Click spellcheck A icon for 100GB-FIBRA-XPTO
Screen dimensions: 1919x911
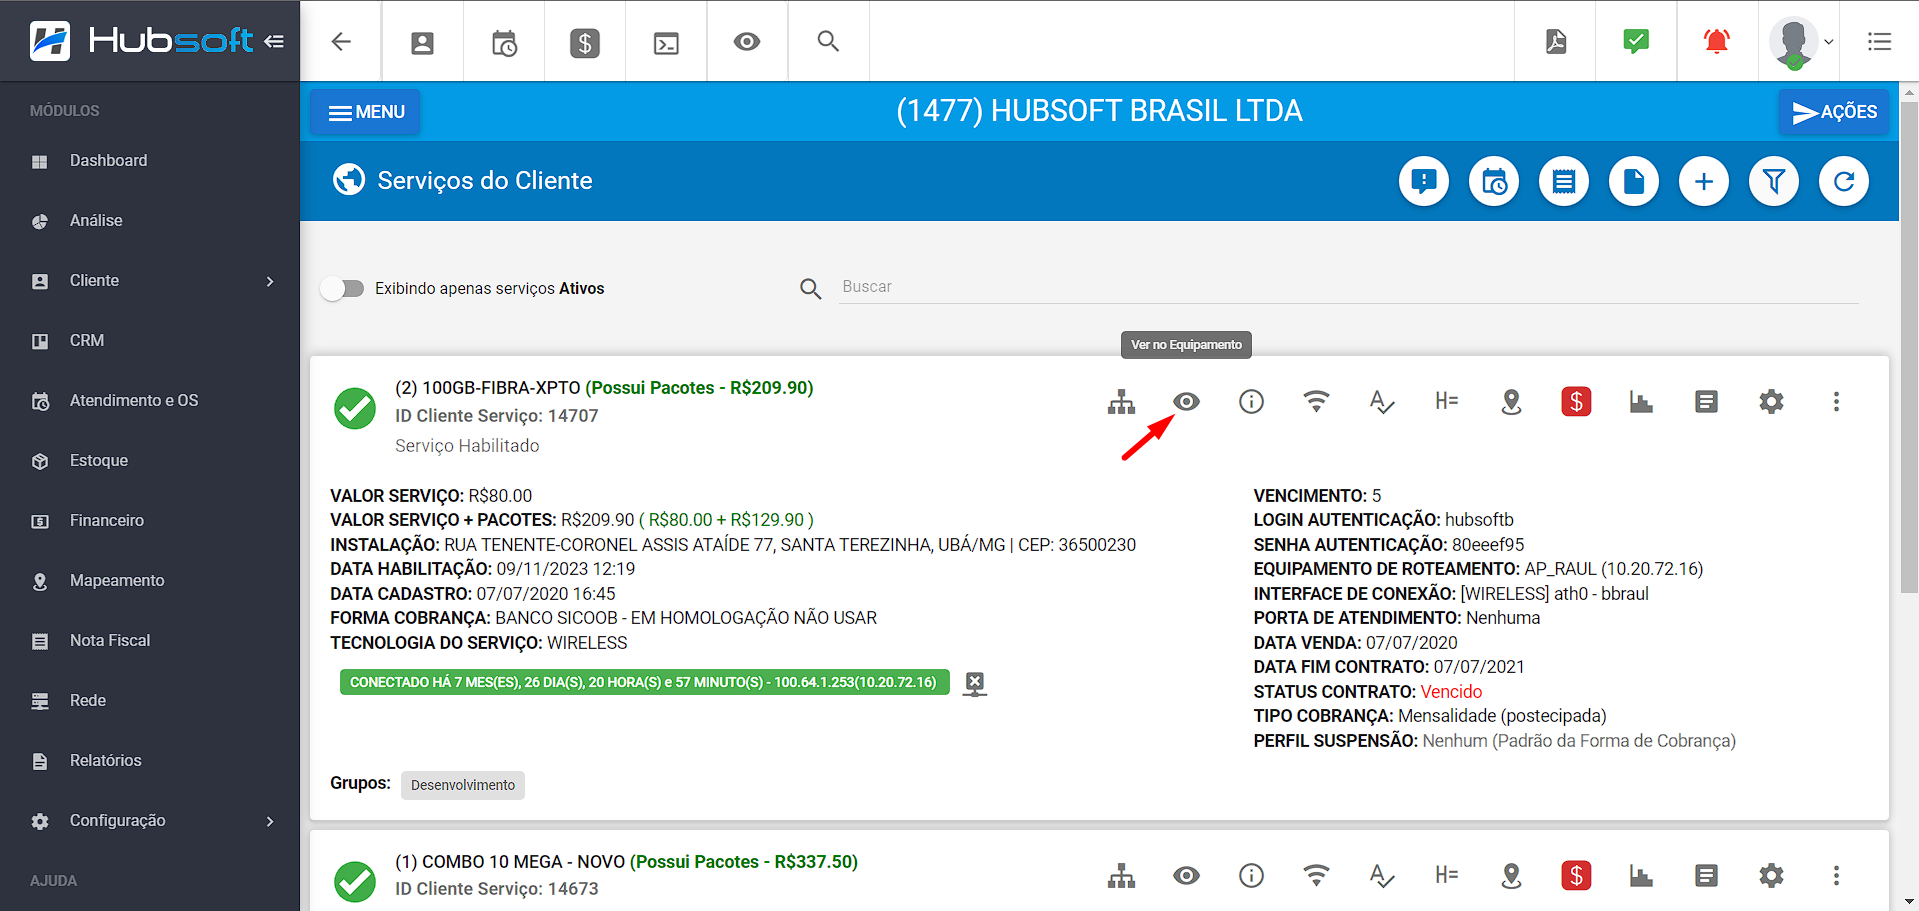[1381, 402]
